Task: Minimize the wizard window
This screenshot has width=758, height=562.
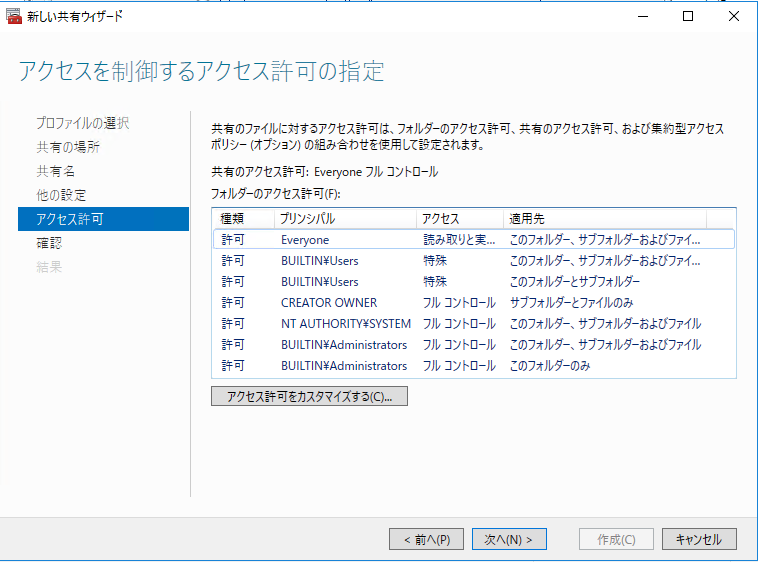Action: 643,16
